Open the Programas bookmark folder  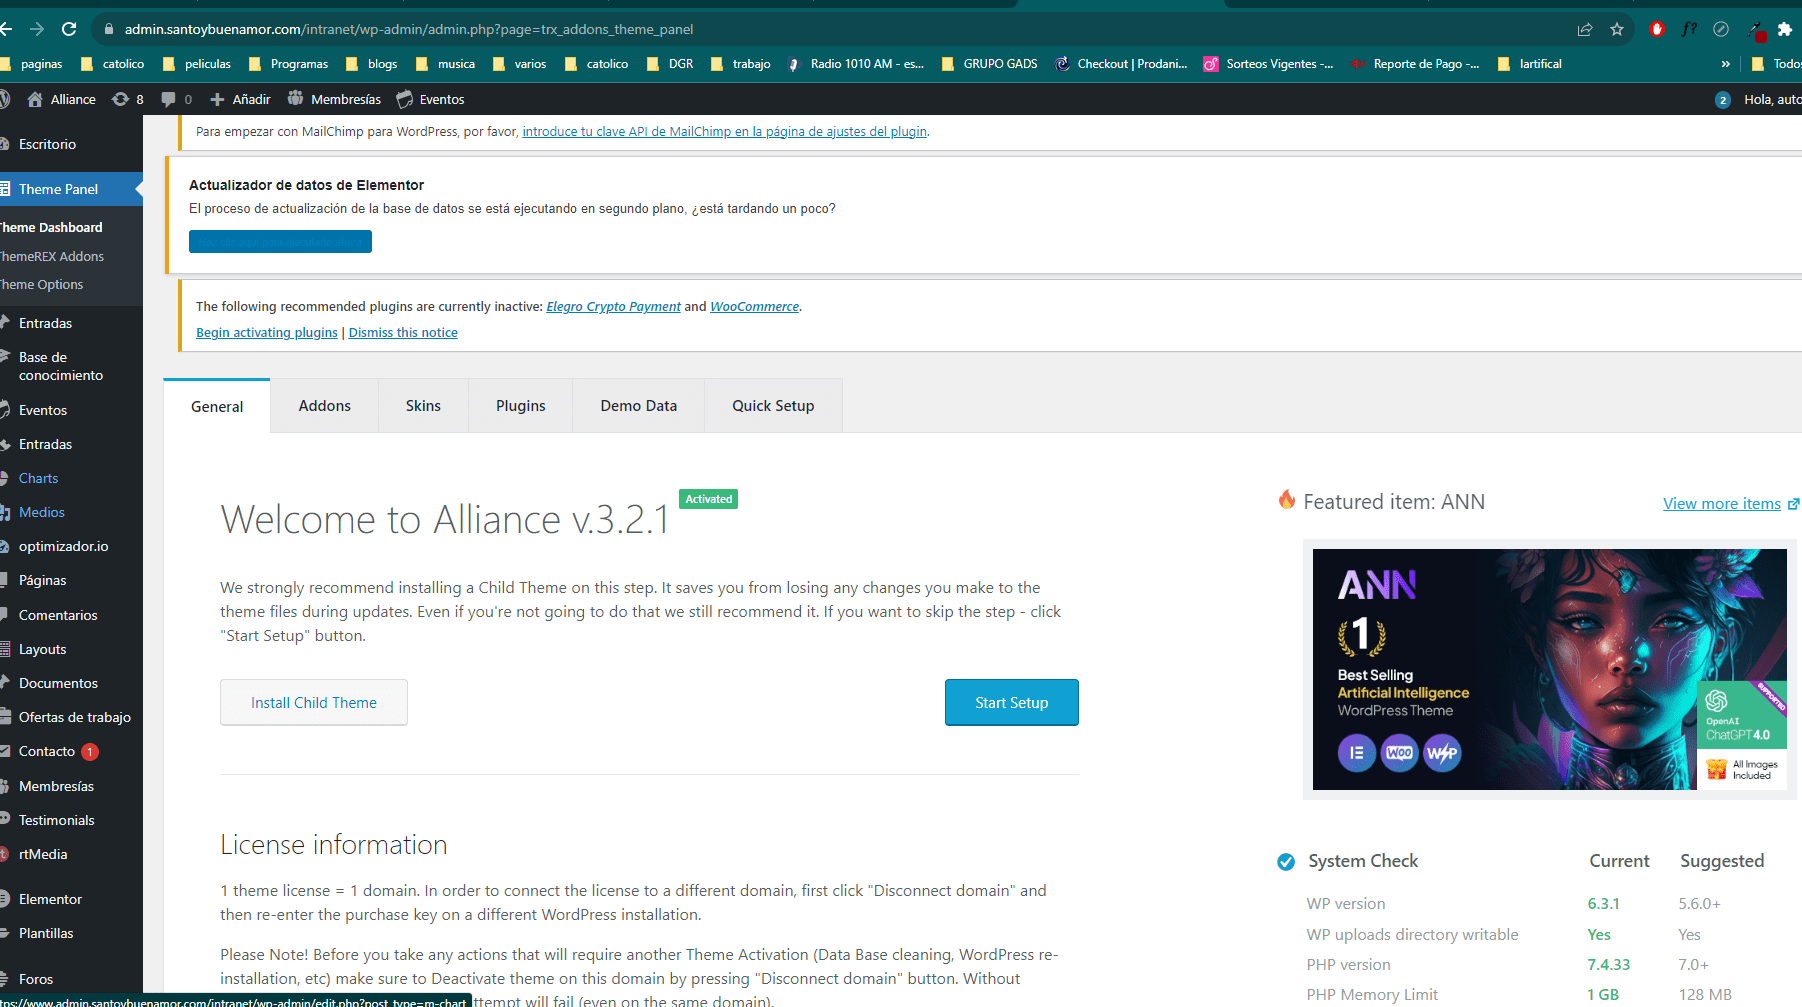tap(289, 63)
